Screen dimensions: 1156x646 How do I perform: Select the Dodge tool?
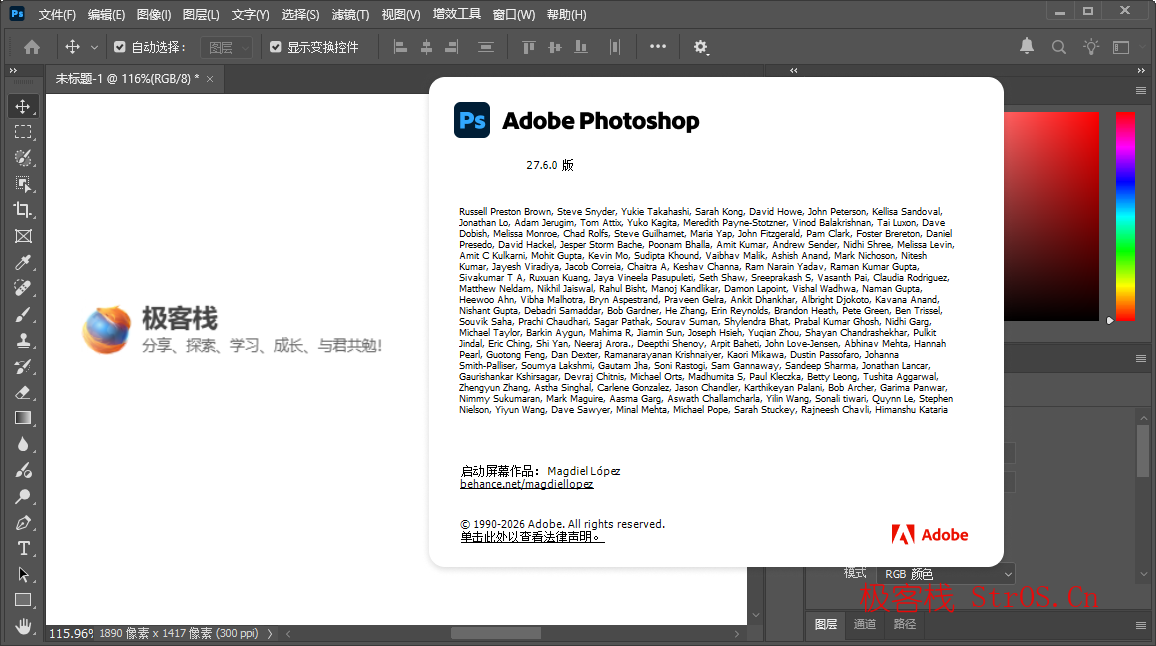coord(23,496)
